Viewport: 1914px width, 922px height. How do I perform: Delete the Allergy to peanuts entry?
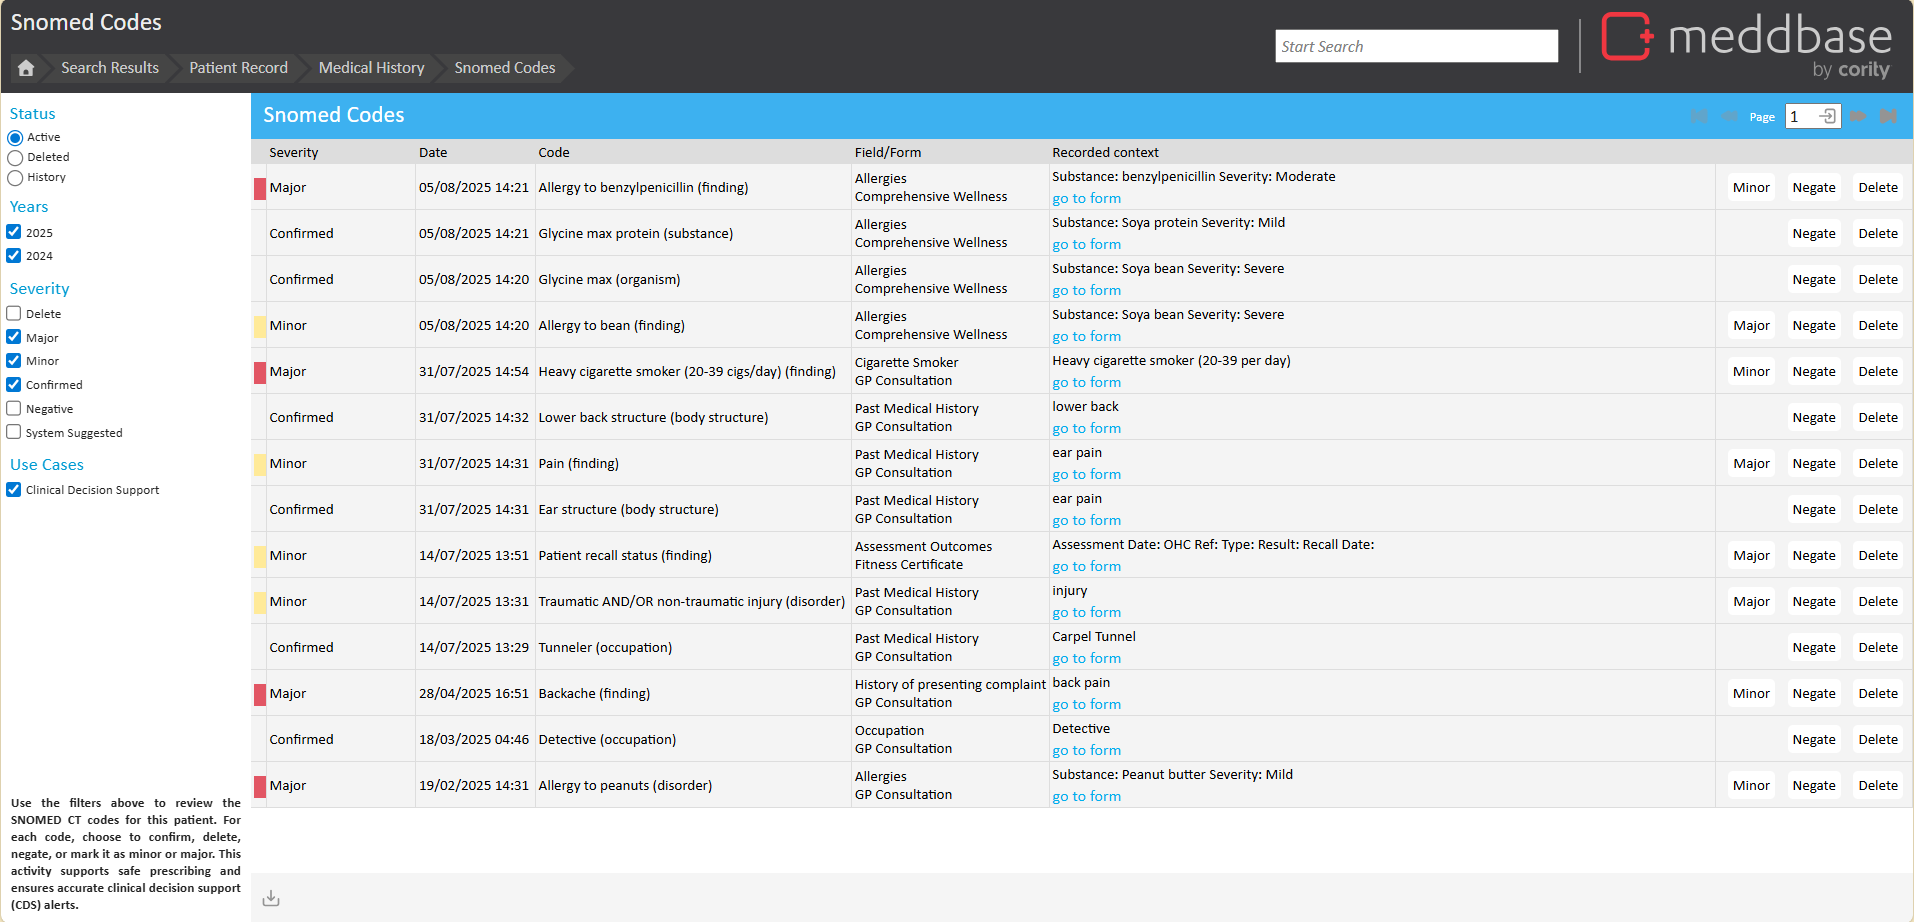pyautogui.click(x=1877, y=786)
